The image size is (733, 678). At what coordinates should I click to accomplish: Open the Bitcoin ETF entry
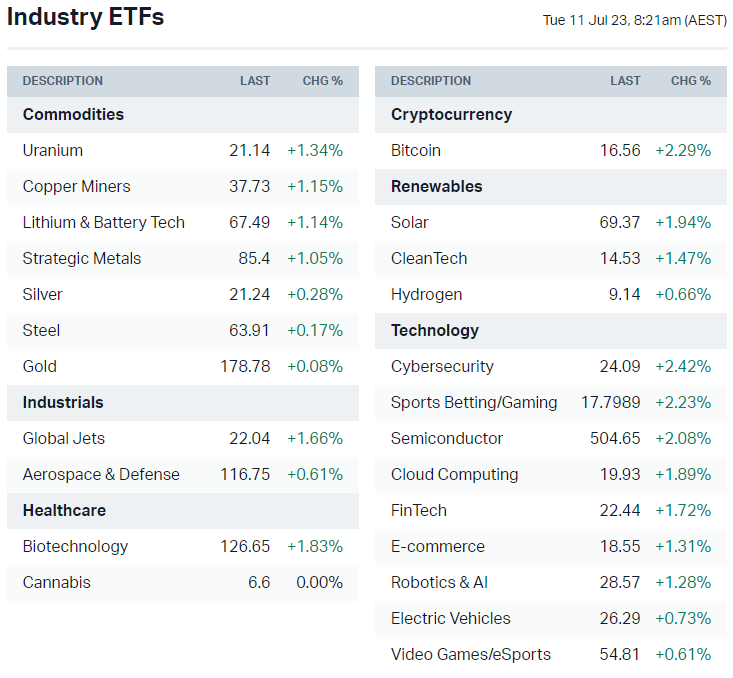(416, 150)
